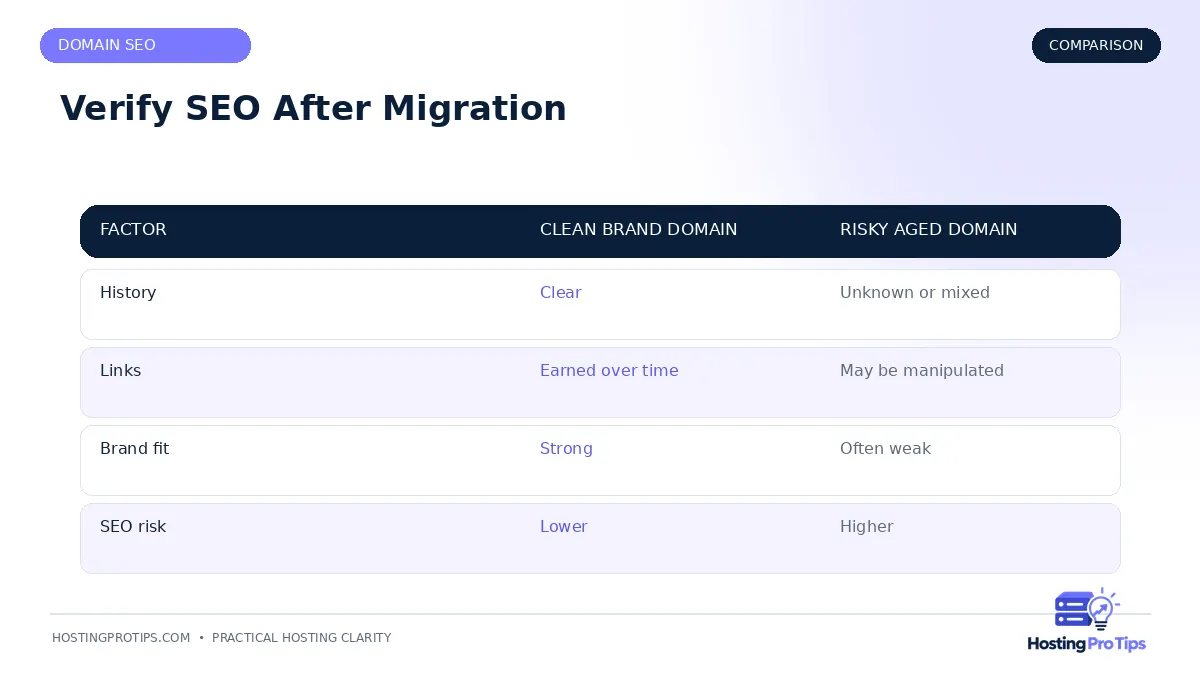Viewport: 1200px width, 675px height.
Task: Click the 'Brand fit' row label
Action: [134, 448]
